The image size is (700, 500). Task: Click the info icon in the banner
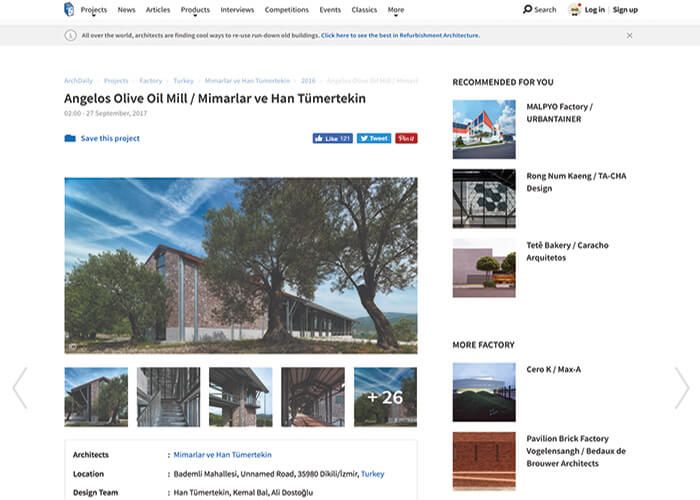pyautogui.click(x=70, y=35)
